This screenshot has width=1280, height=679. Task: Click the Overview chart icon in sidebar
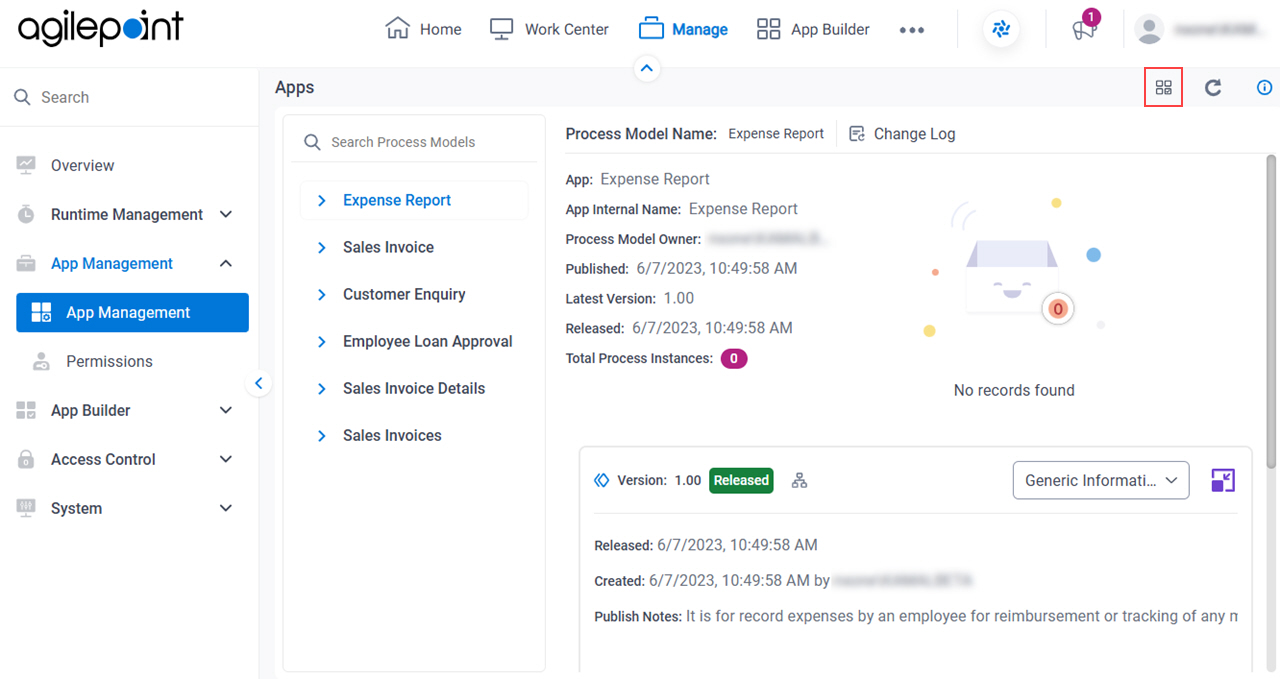pos(26,165)
